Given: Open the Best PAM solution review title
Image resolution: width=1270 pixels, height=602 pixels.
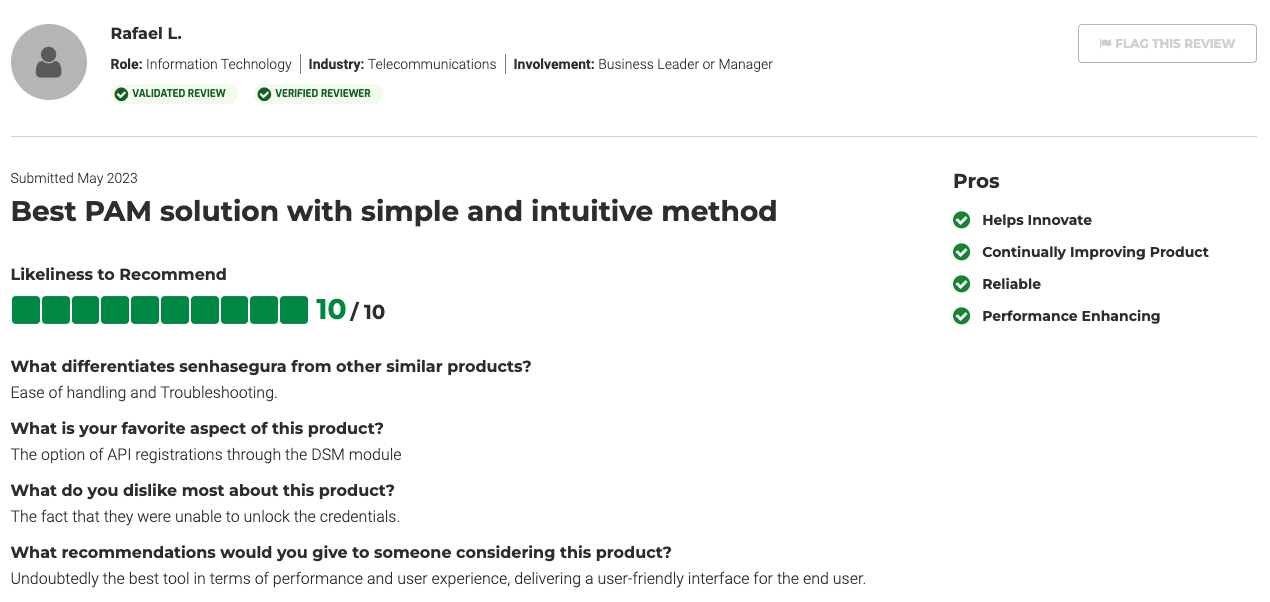Looking at the screenshot, I should click(x=394, y=211).
